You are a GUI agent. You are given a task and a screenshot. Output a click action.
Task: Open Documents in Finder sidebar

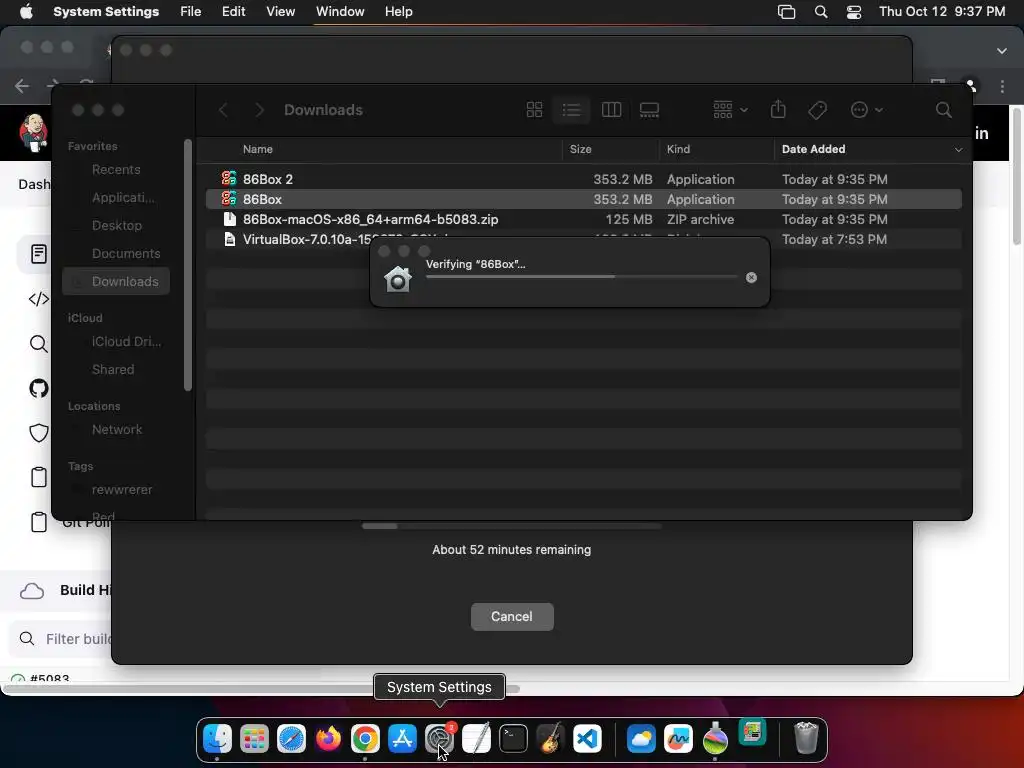(x=116, y=253)
